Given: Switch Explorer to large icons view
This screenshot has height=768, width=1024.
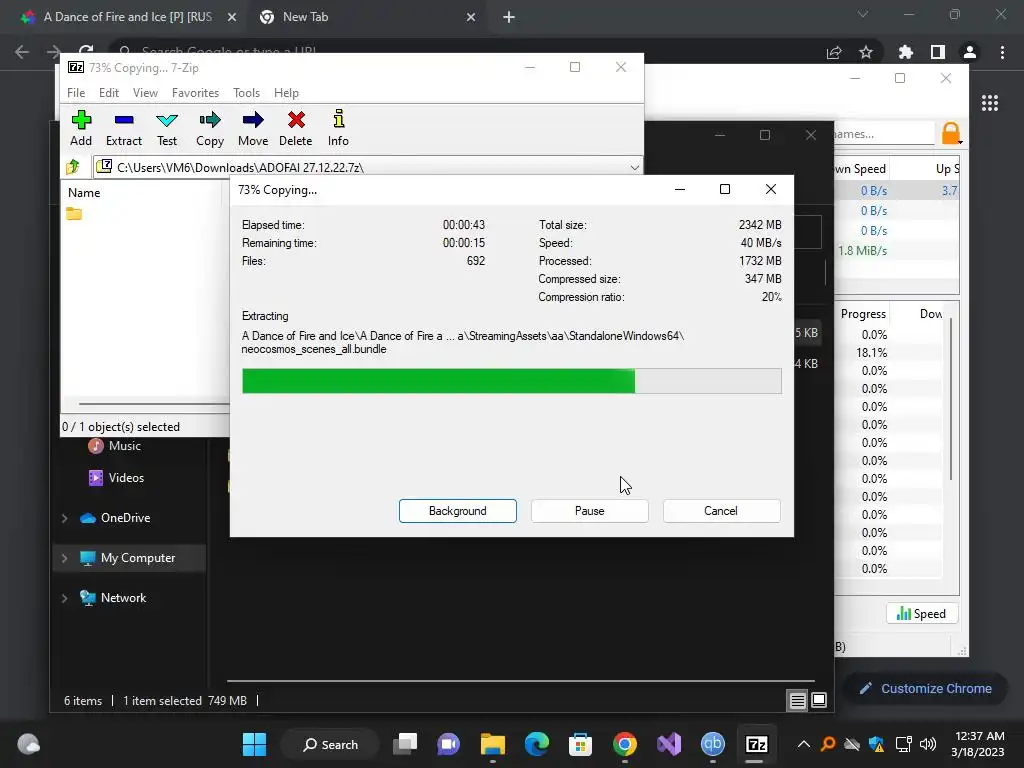Looking at the screenshot, I should tap(819, 701).
